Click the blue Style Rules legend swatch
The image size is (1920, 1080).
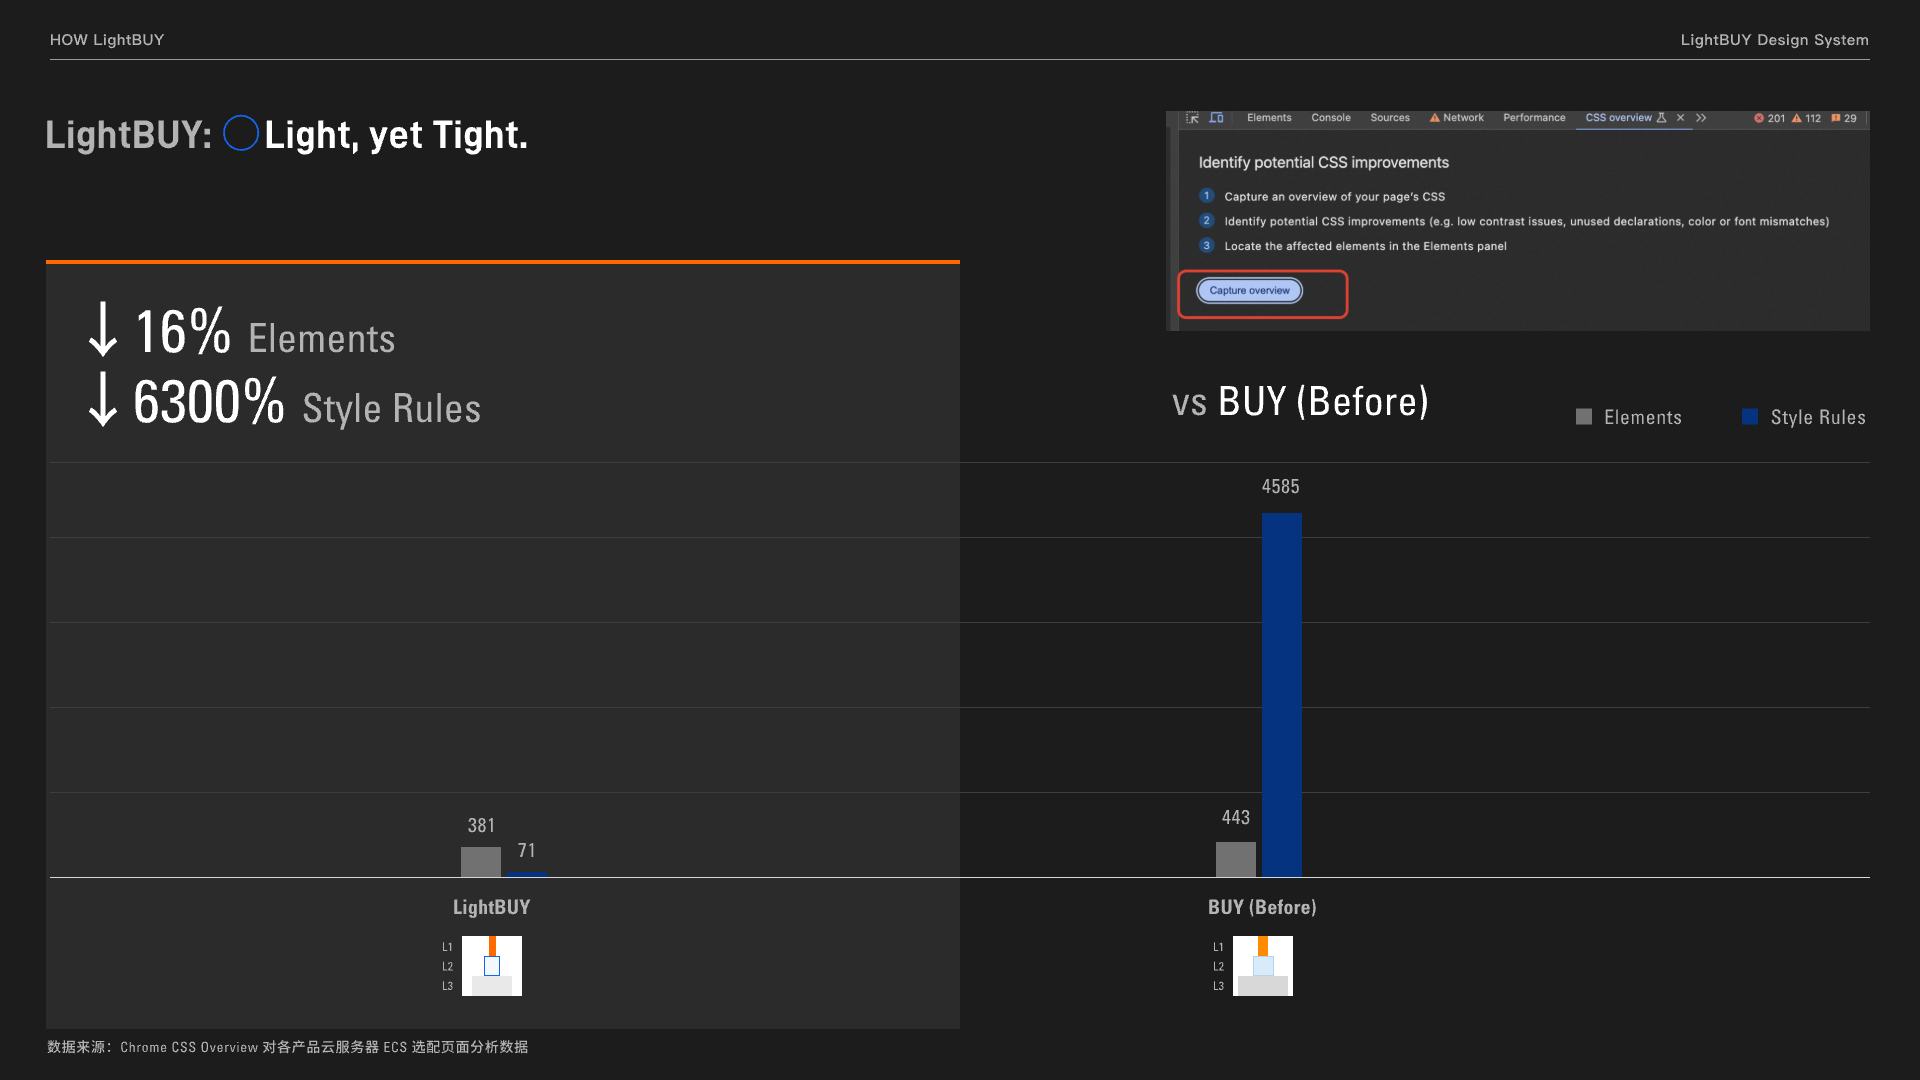(x=1750, y=417)
